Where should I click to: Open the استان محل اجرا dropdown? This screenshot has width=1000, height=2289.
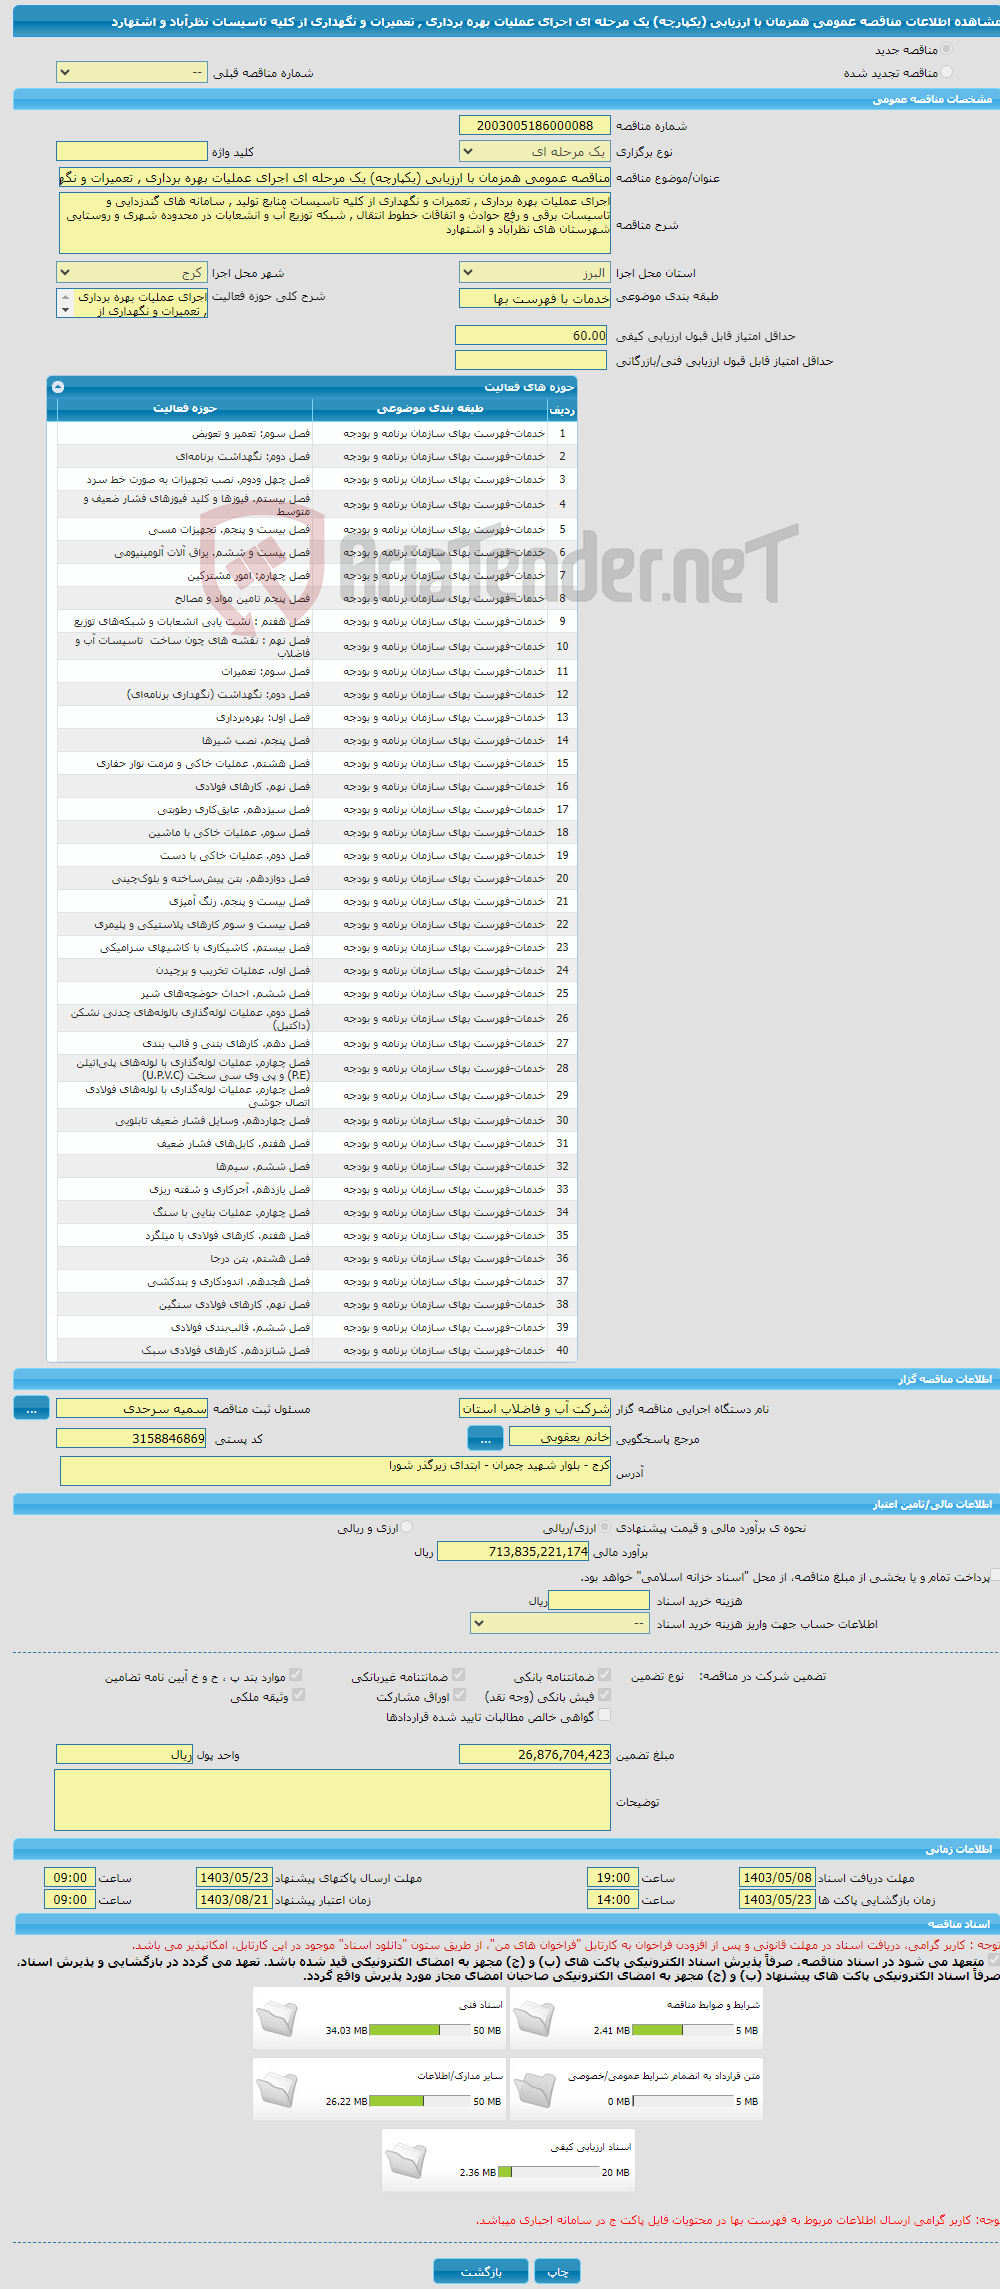pyautogui.click(x=534, y=272)
